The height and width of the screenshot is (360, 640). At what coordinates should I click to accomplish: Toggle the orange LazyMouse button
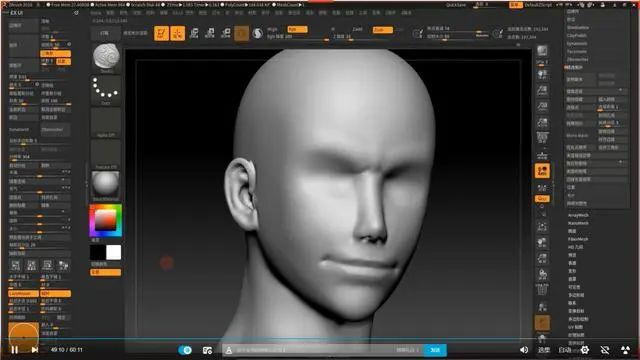[x=23, y=293]
